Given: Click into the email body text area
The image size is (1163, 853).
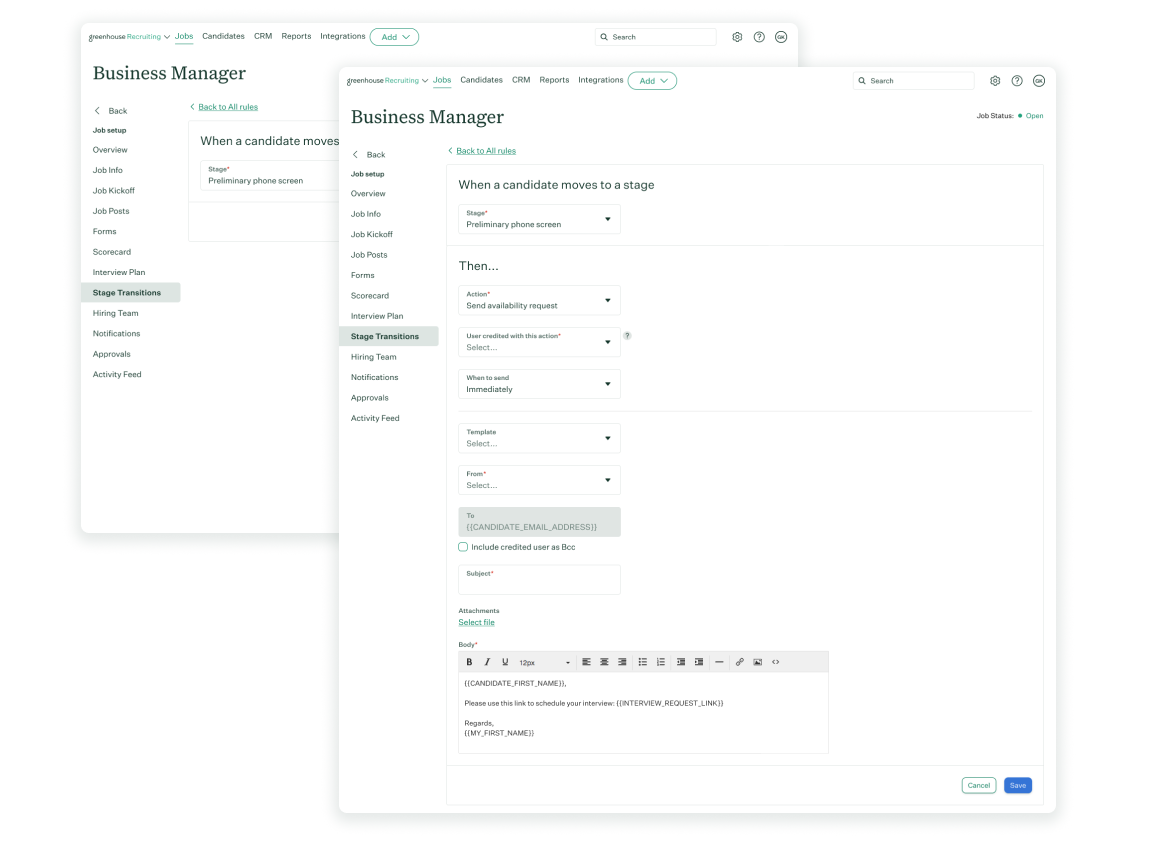Looking at the screenshot, I should [x=643, y=712].
